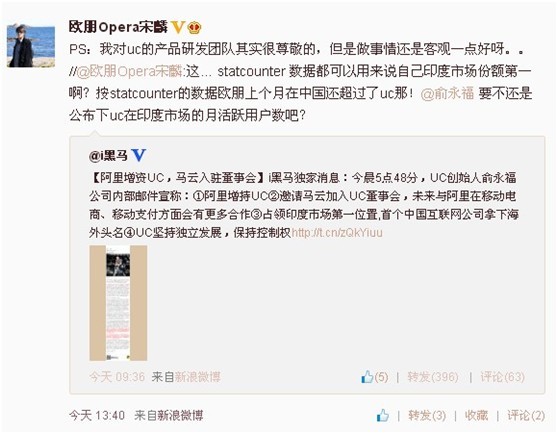Click the crown membership icon
Viewport: 558px width, 434px height.
[194, 27]
